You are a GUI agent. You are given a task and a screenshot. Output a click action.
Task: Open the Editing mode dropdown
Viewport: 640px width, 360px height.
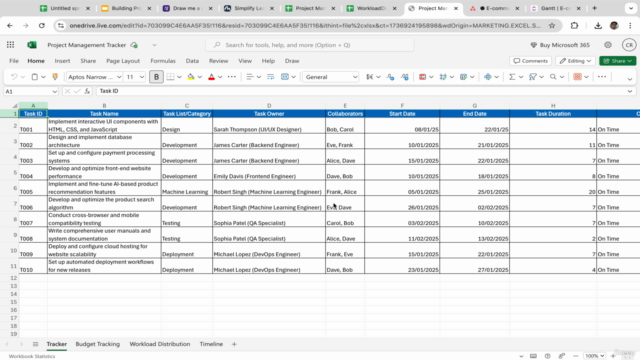point(576,61)
